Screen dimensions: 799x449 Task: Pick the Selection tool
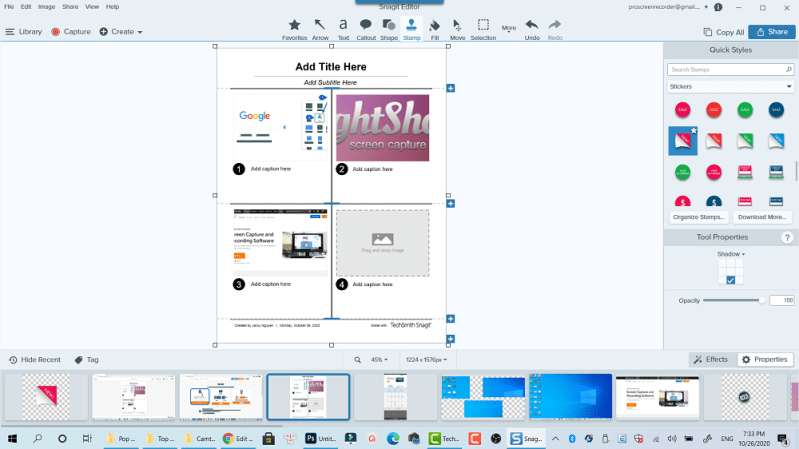click(483, 28)
